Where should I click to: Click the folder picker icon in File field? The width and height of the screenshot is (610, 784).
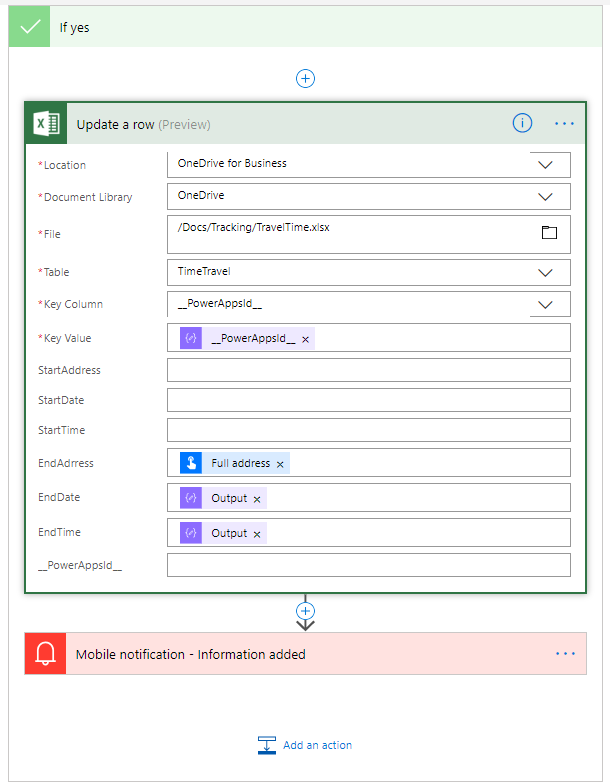click(x=548, y=233)
